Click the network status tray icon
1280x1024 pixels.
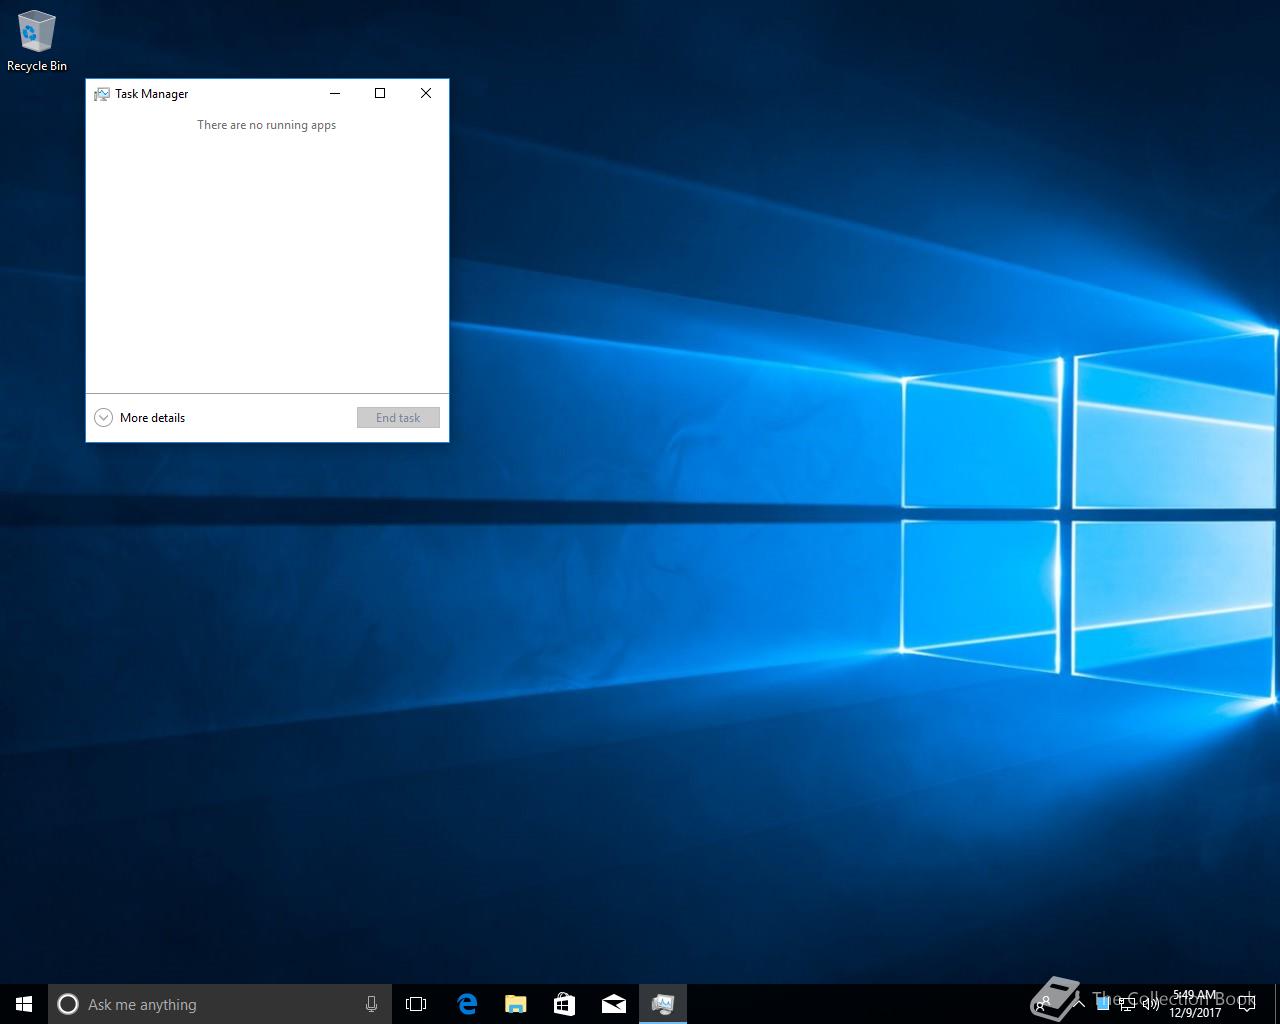(x=1127, y=1004)
